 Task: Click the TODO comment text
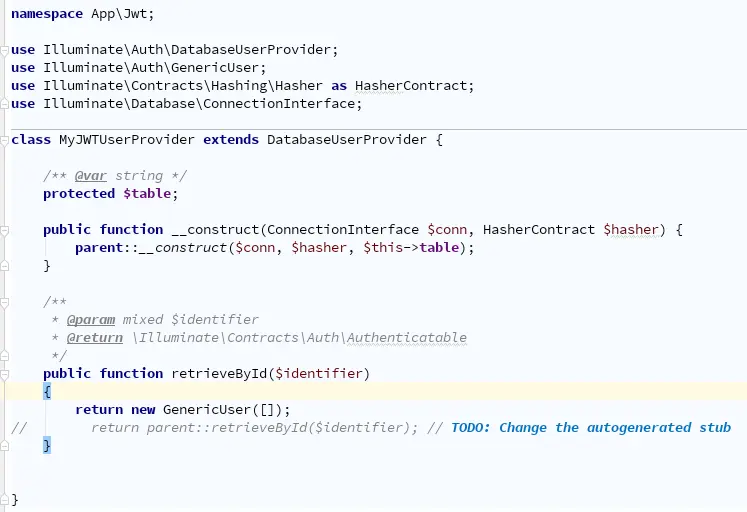coord(590,427)
